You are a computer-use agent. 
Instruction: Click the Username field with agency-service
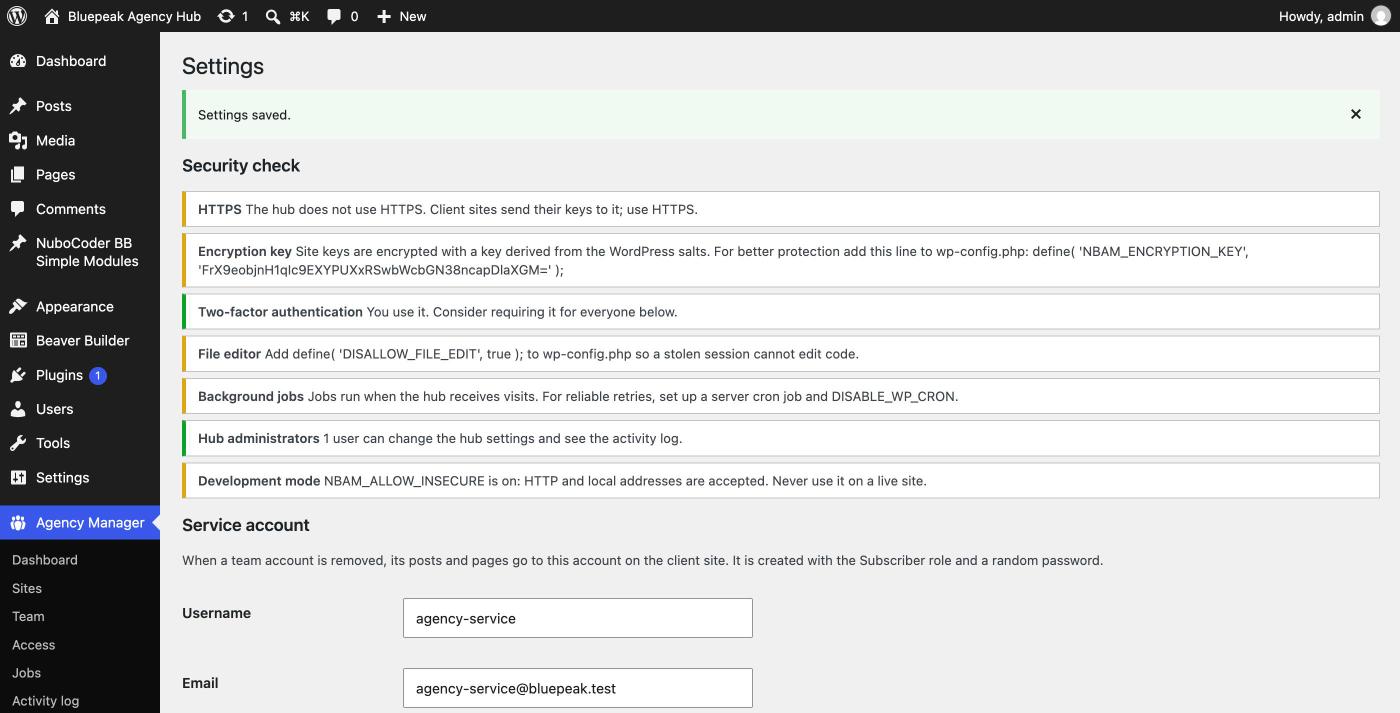click(x=577, y=618)
